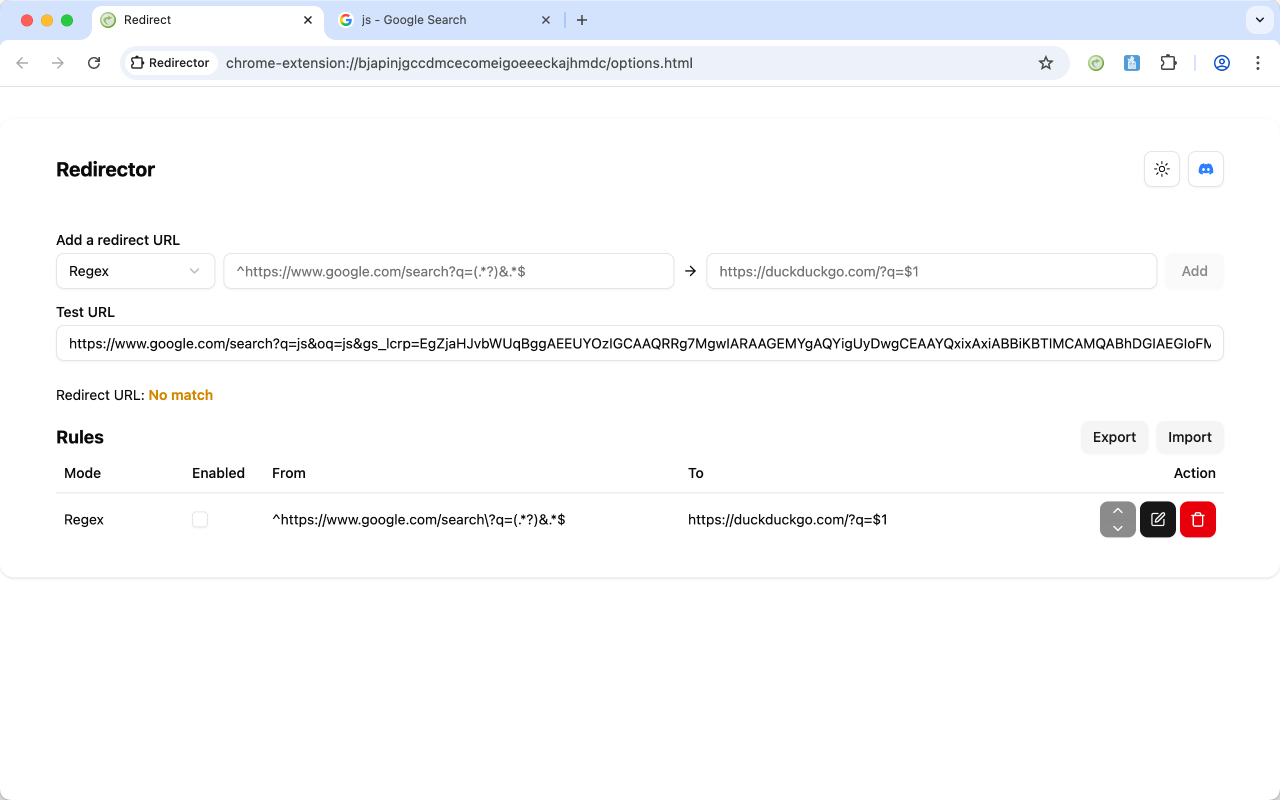Open Chrome's three-dot menu
The image size is (1280, 800).
click(x=1257, y=62)
